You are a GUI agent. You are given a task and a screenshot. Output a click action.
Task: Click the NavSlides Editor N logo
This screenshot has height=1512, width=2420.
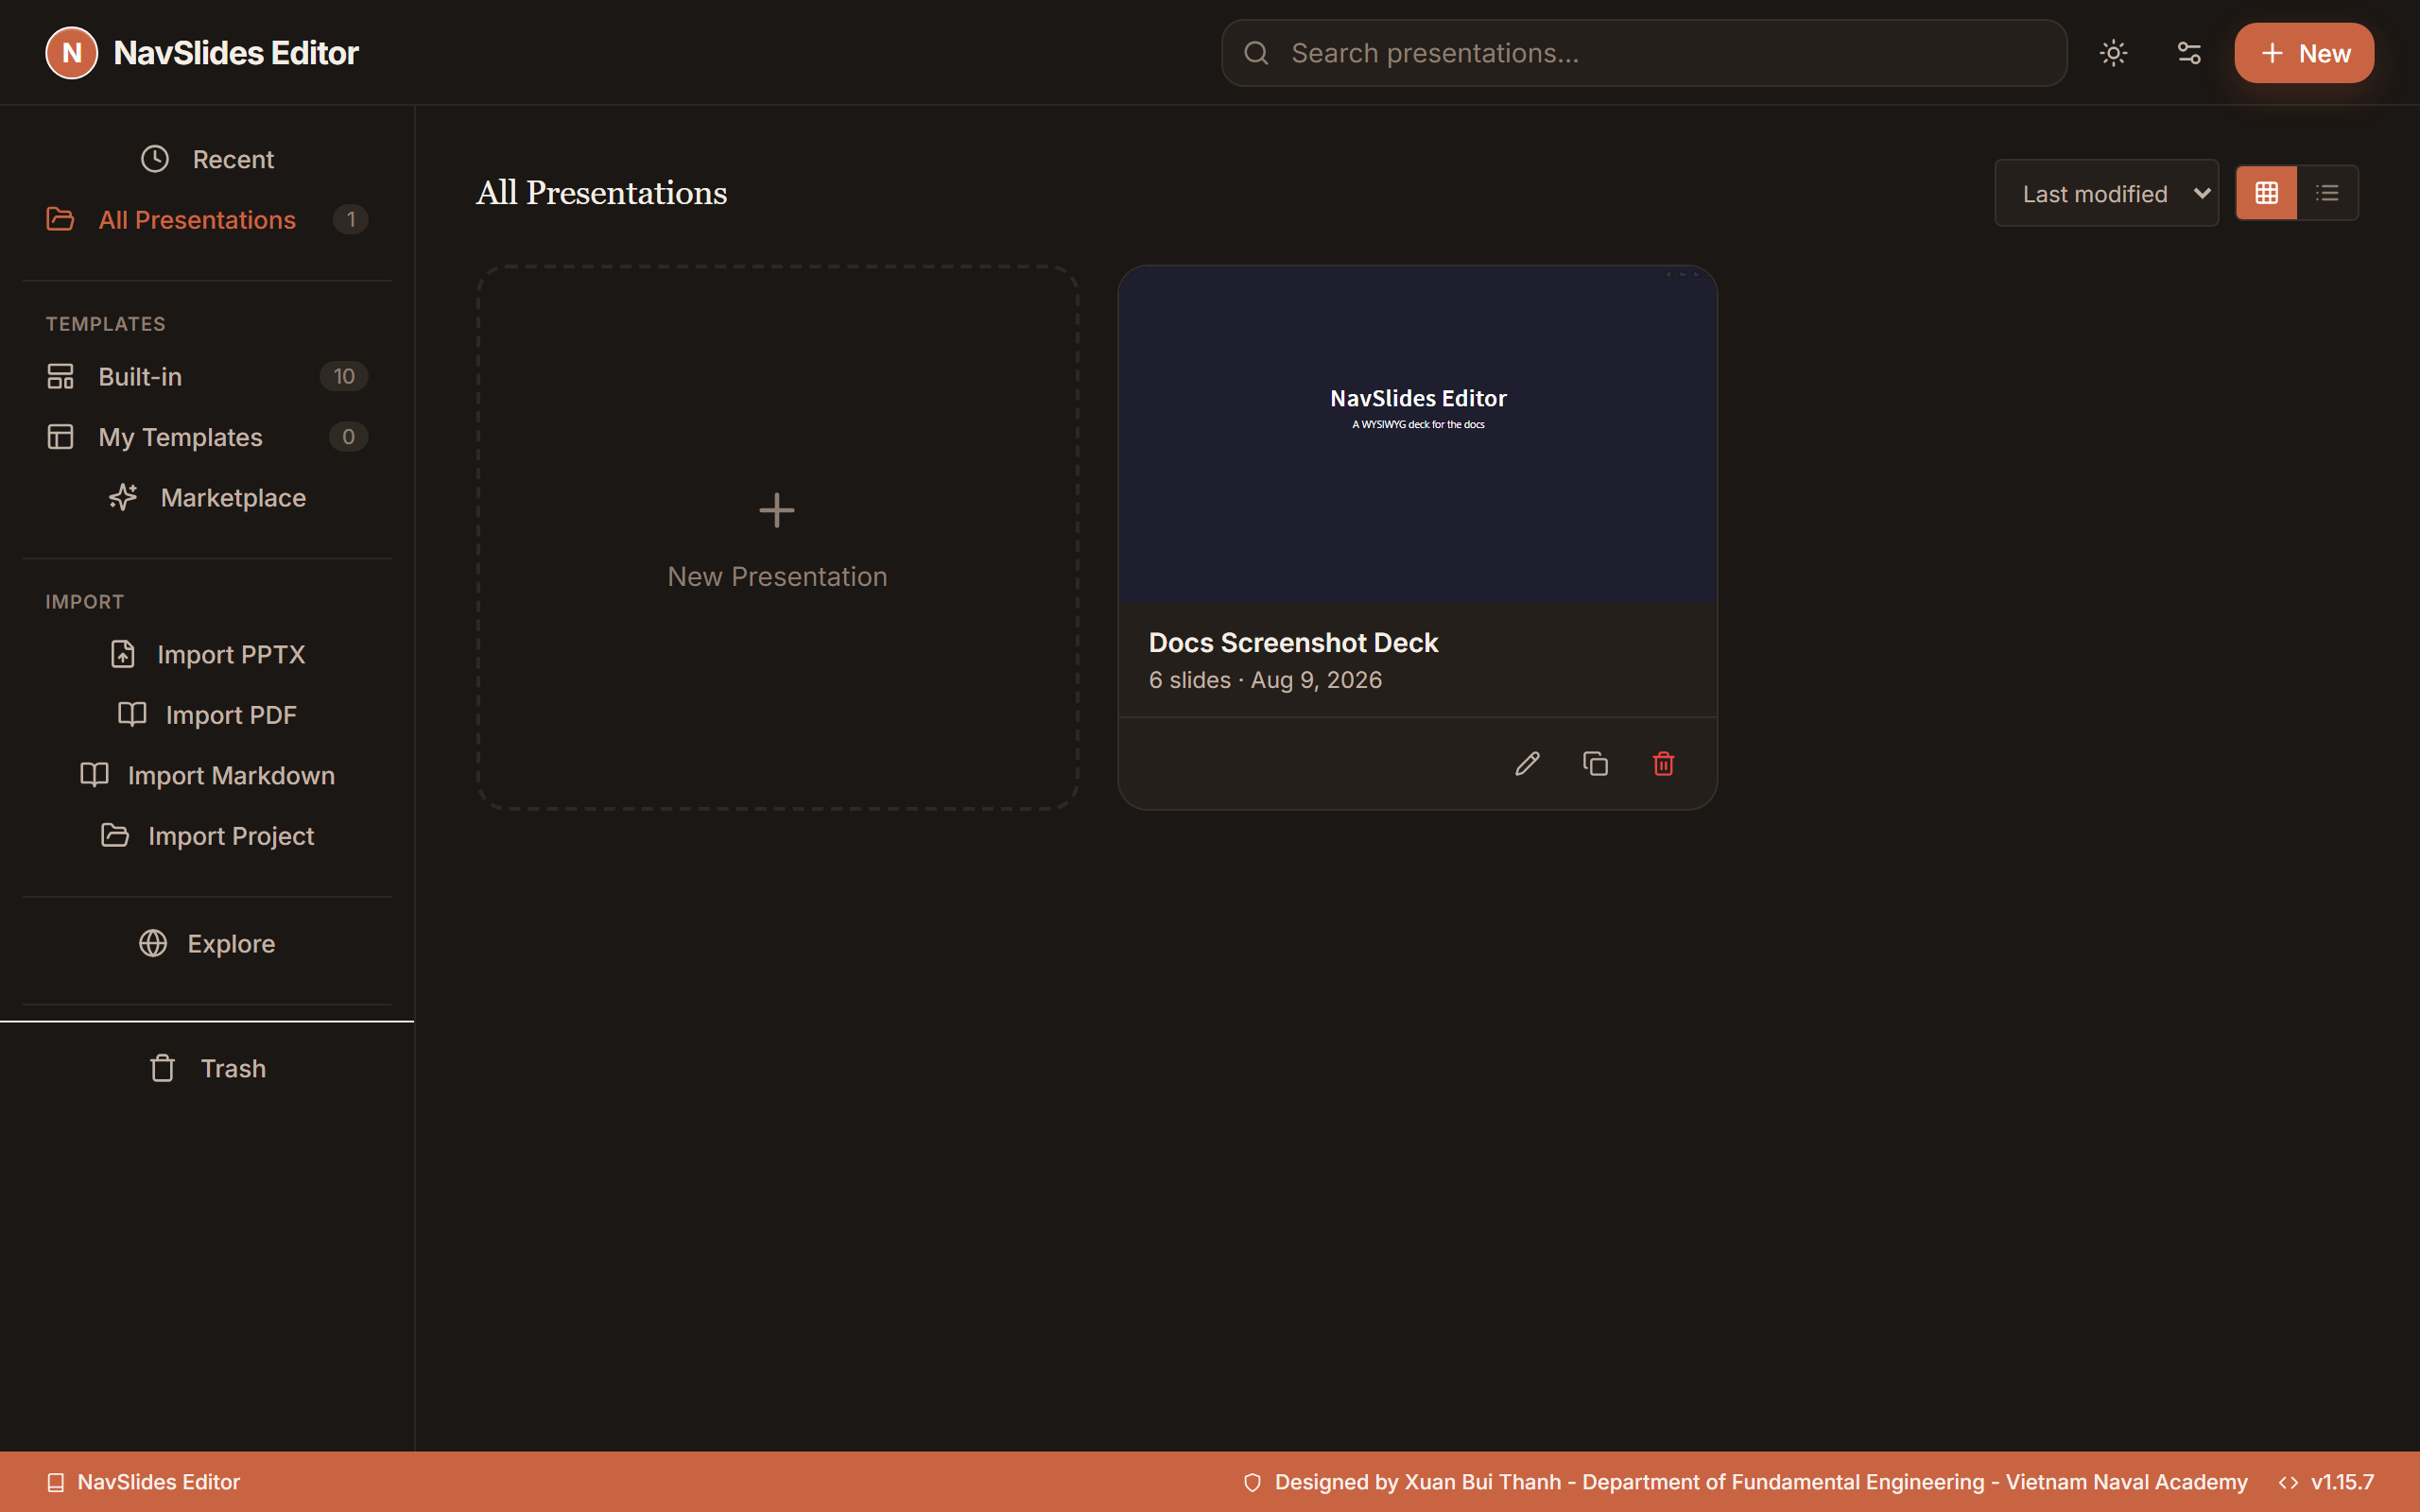pos(72,53)
